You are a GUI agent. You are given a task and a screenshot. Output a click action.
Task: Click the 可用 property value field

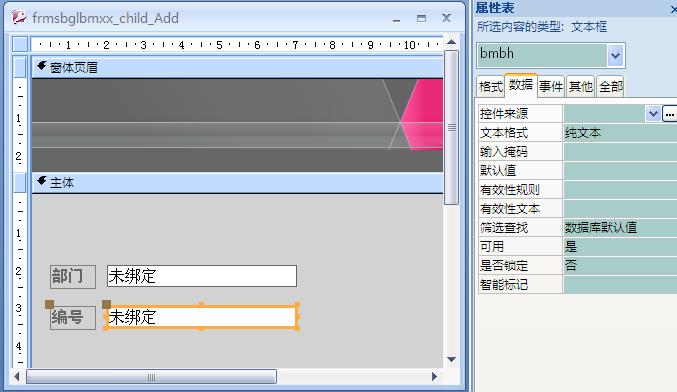(620, 247)
